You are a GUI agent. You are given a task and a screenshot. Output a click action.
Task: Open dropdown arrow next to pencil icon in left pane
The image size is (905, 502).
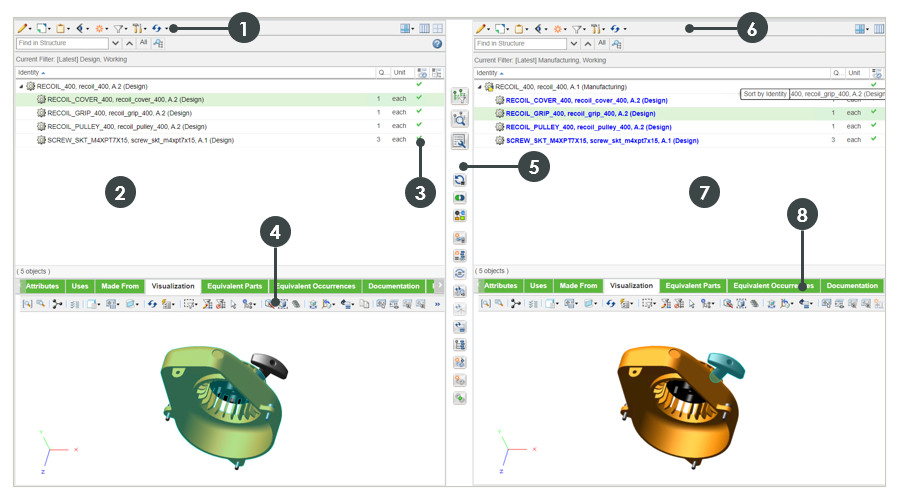pos(28,29)
